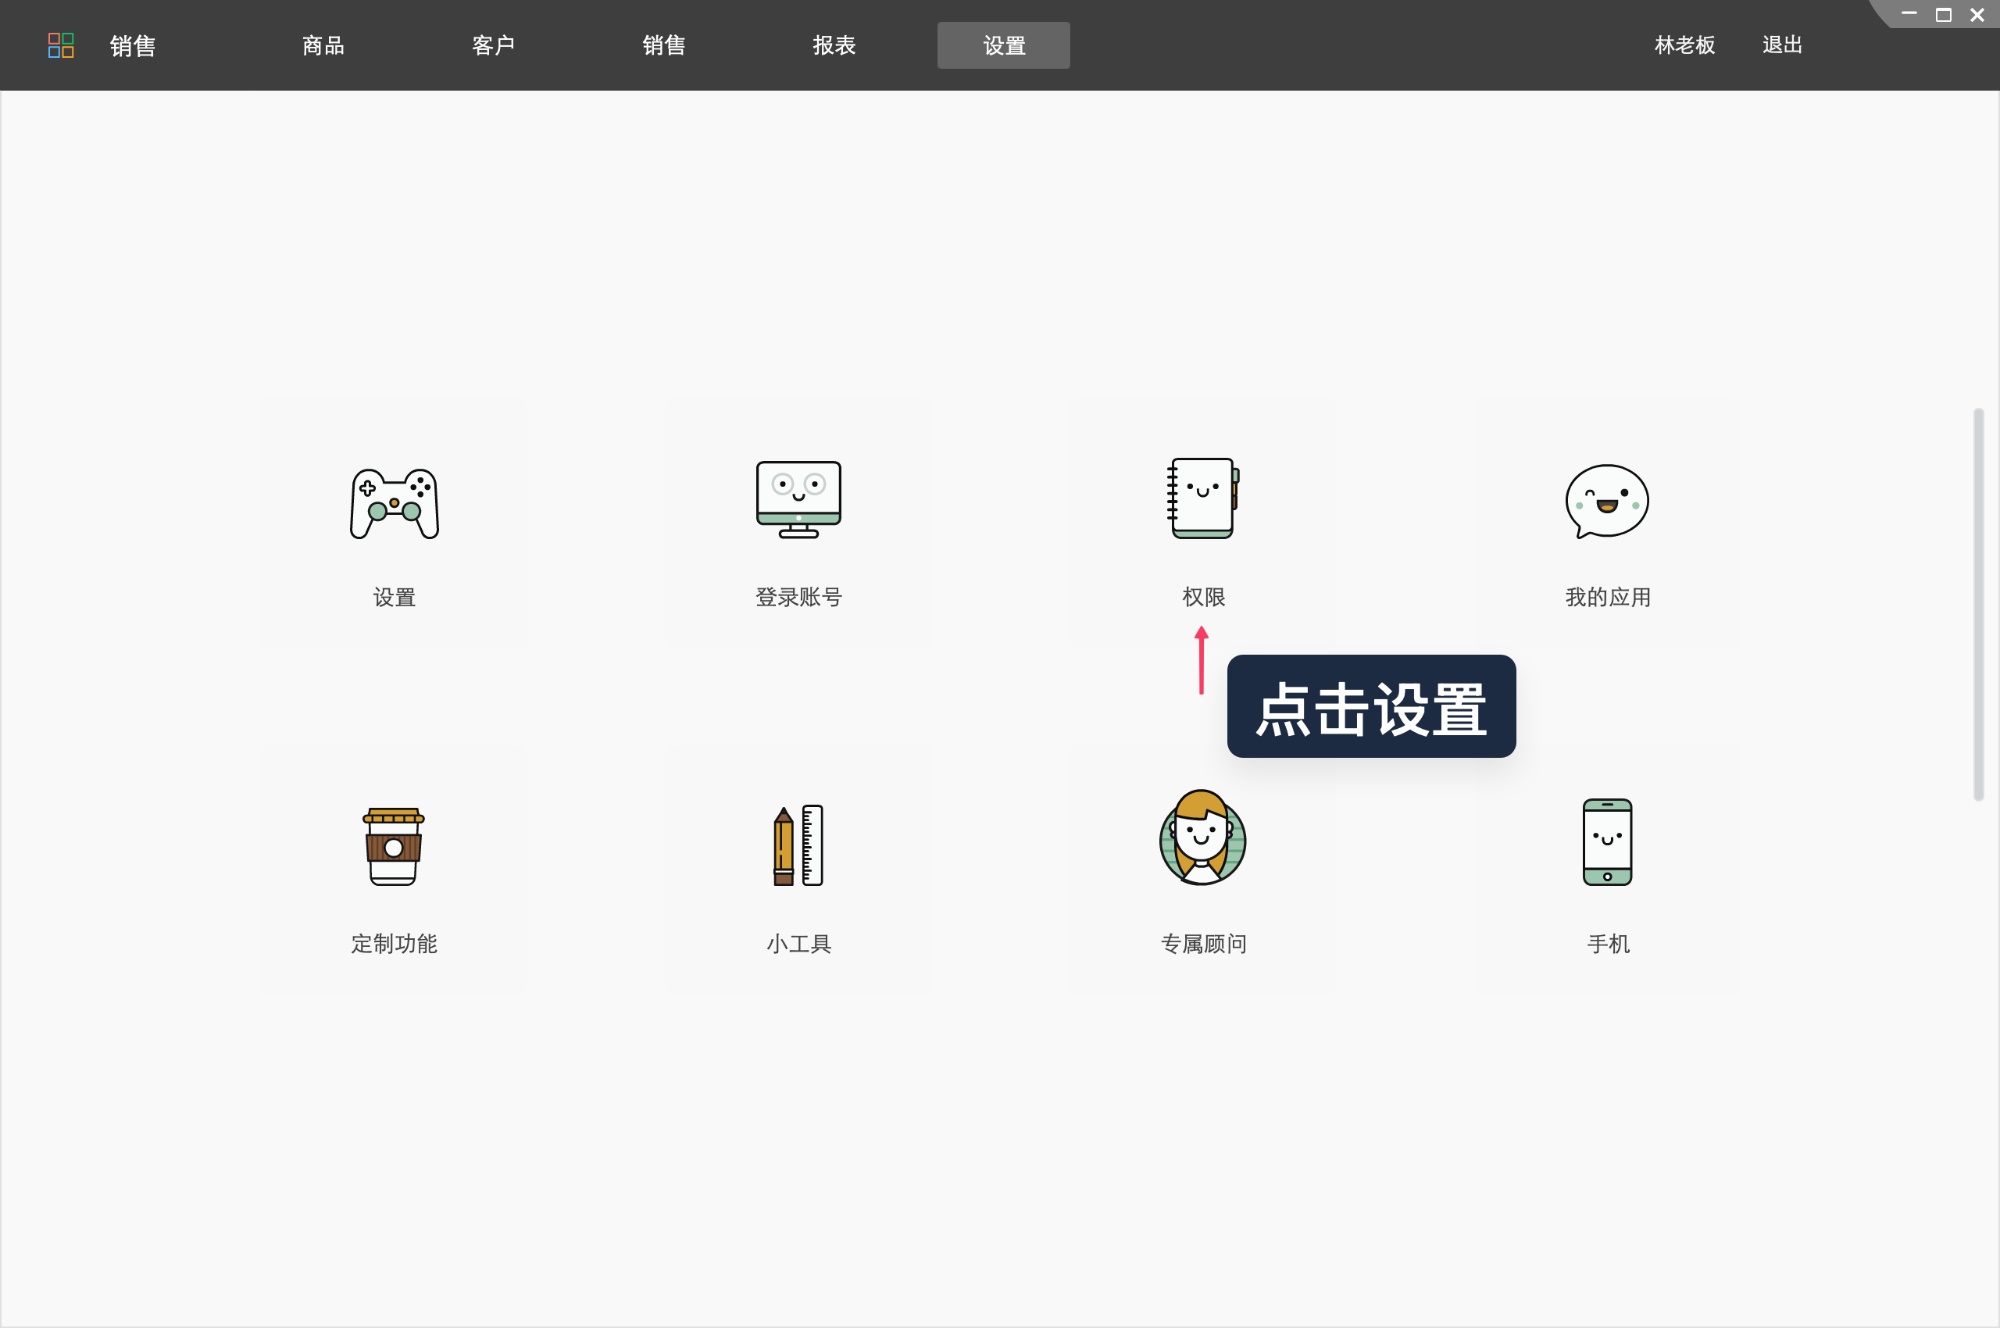Click the 林老板 account name
This screenshot has width=2000, height=1328.
[1684, 45]
